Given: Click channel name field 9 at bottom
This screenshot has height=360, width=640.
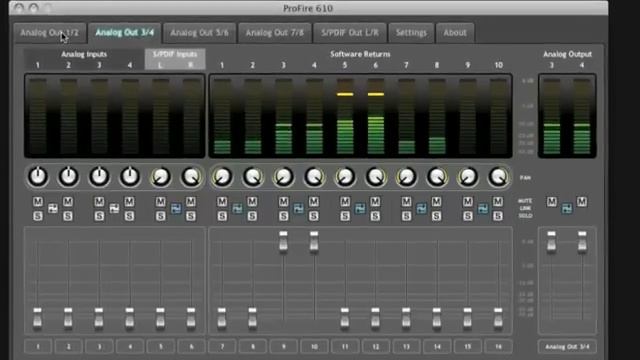Looking at the screenshot, I should 284,347.
